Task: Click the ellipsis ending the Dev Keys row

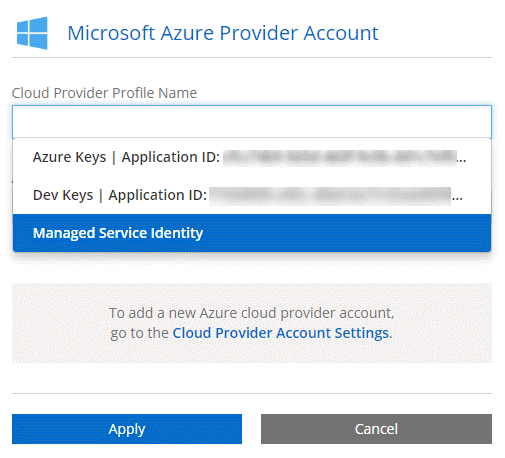Action: click(x=457, y=198)
